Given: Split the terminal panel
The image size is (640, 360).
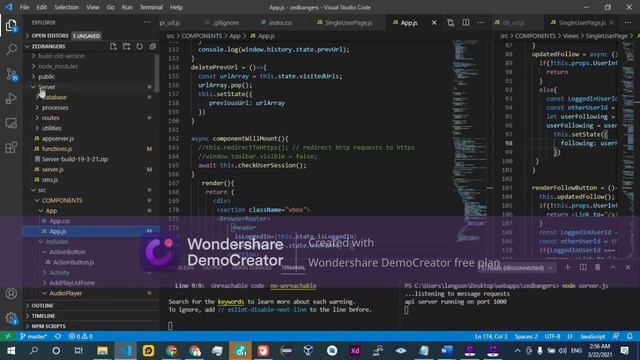Looking at the screenshot, I should pyautogui.click(x=583, y=267).
